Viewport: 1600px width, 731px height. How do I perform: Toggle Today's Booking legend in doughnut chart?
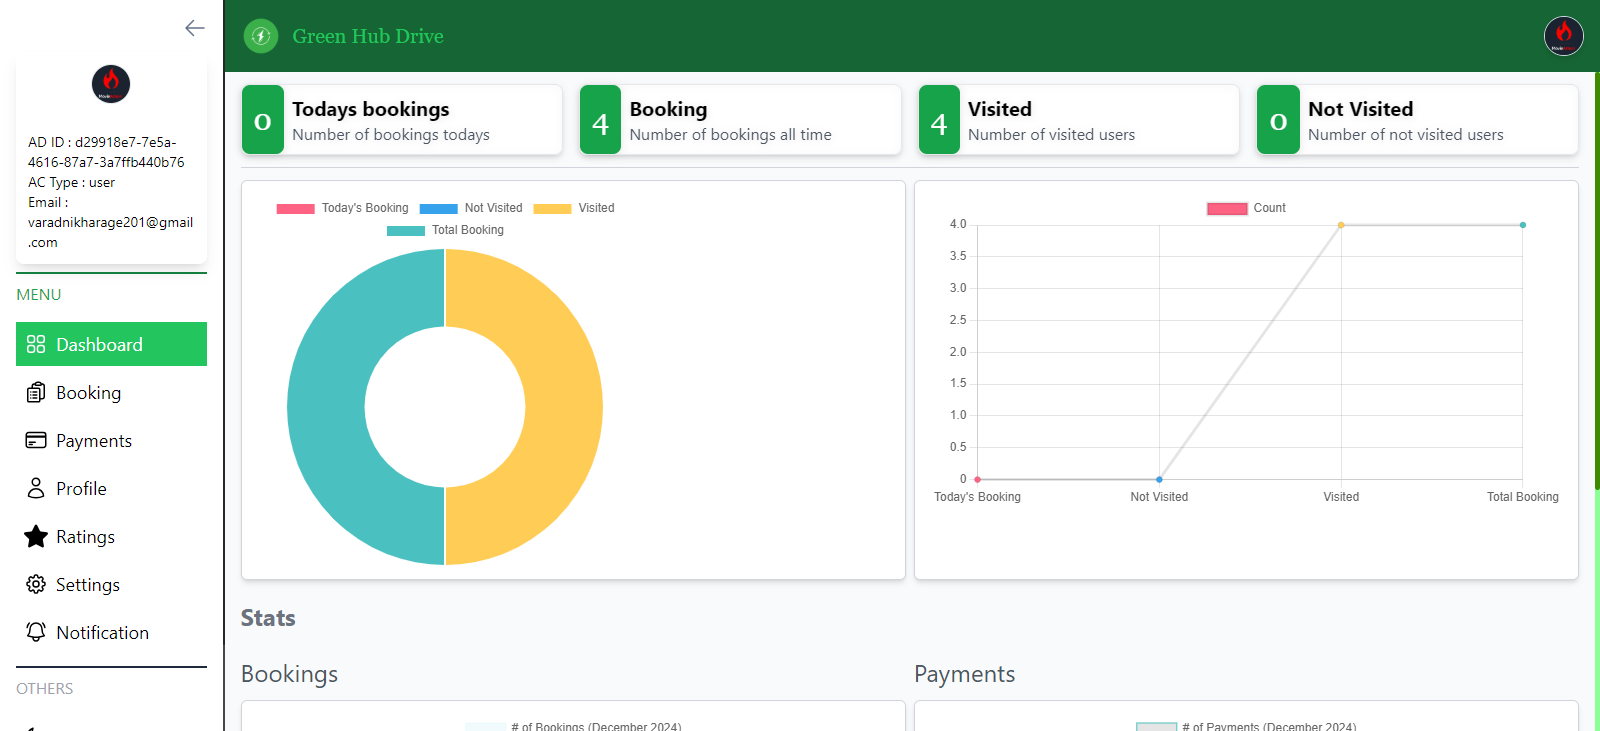click(342, 208)
